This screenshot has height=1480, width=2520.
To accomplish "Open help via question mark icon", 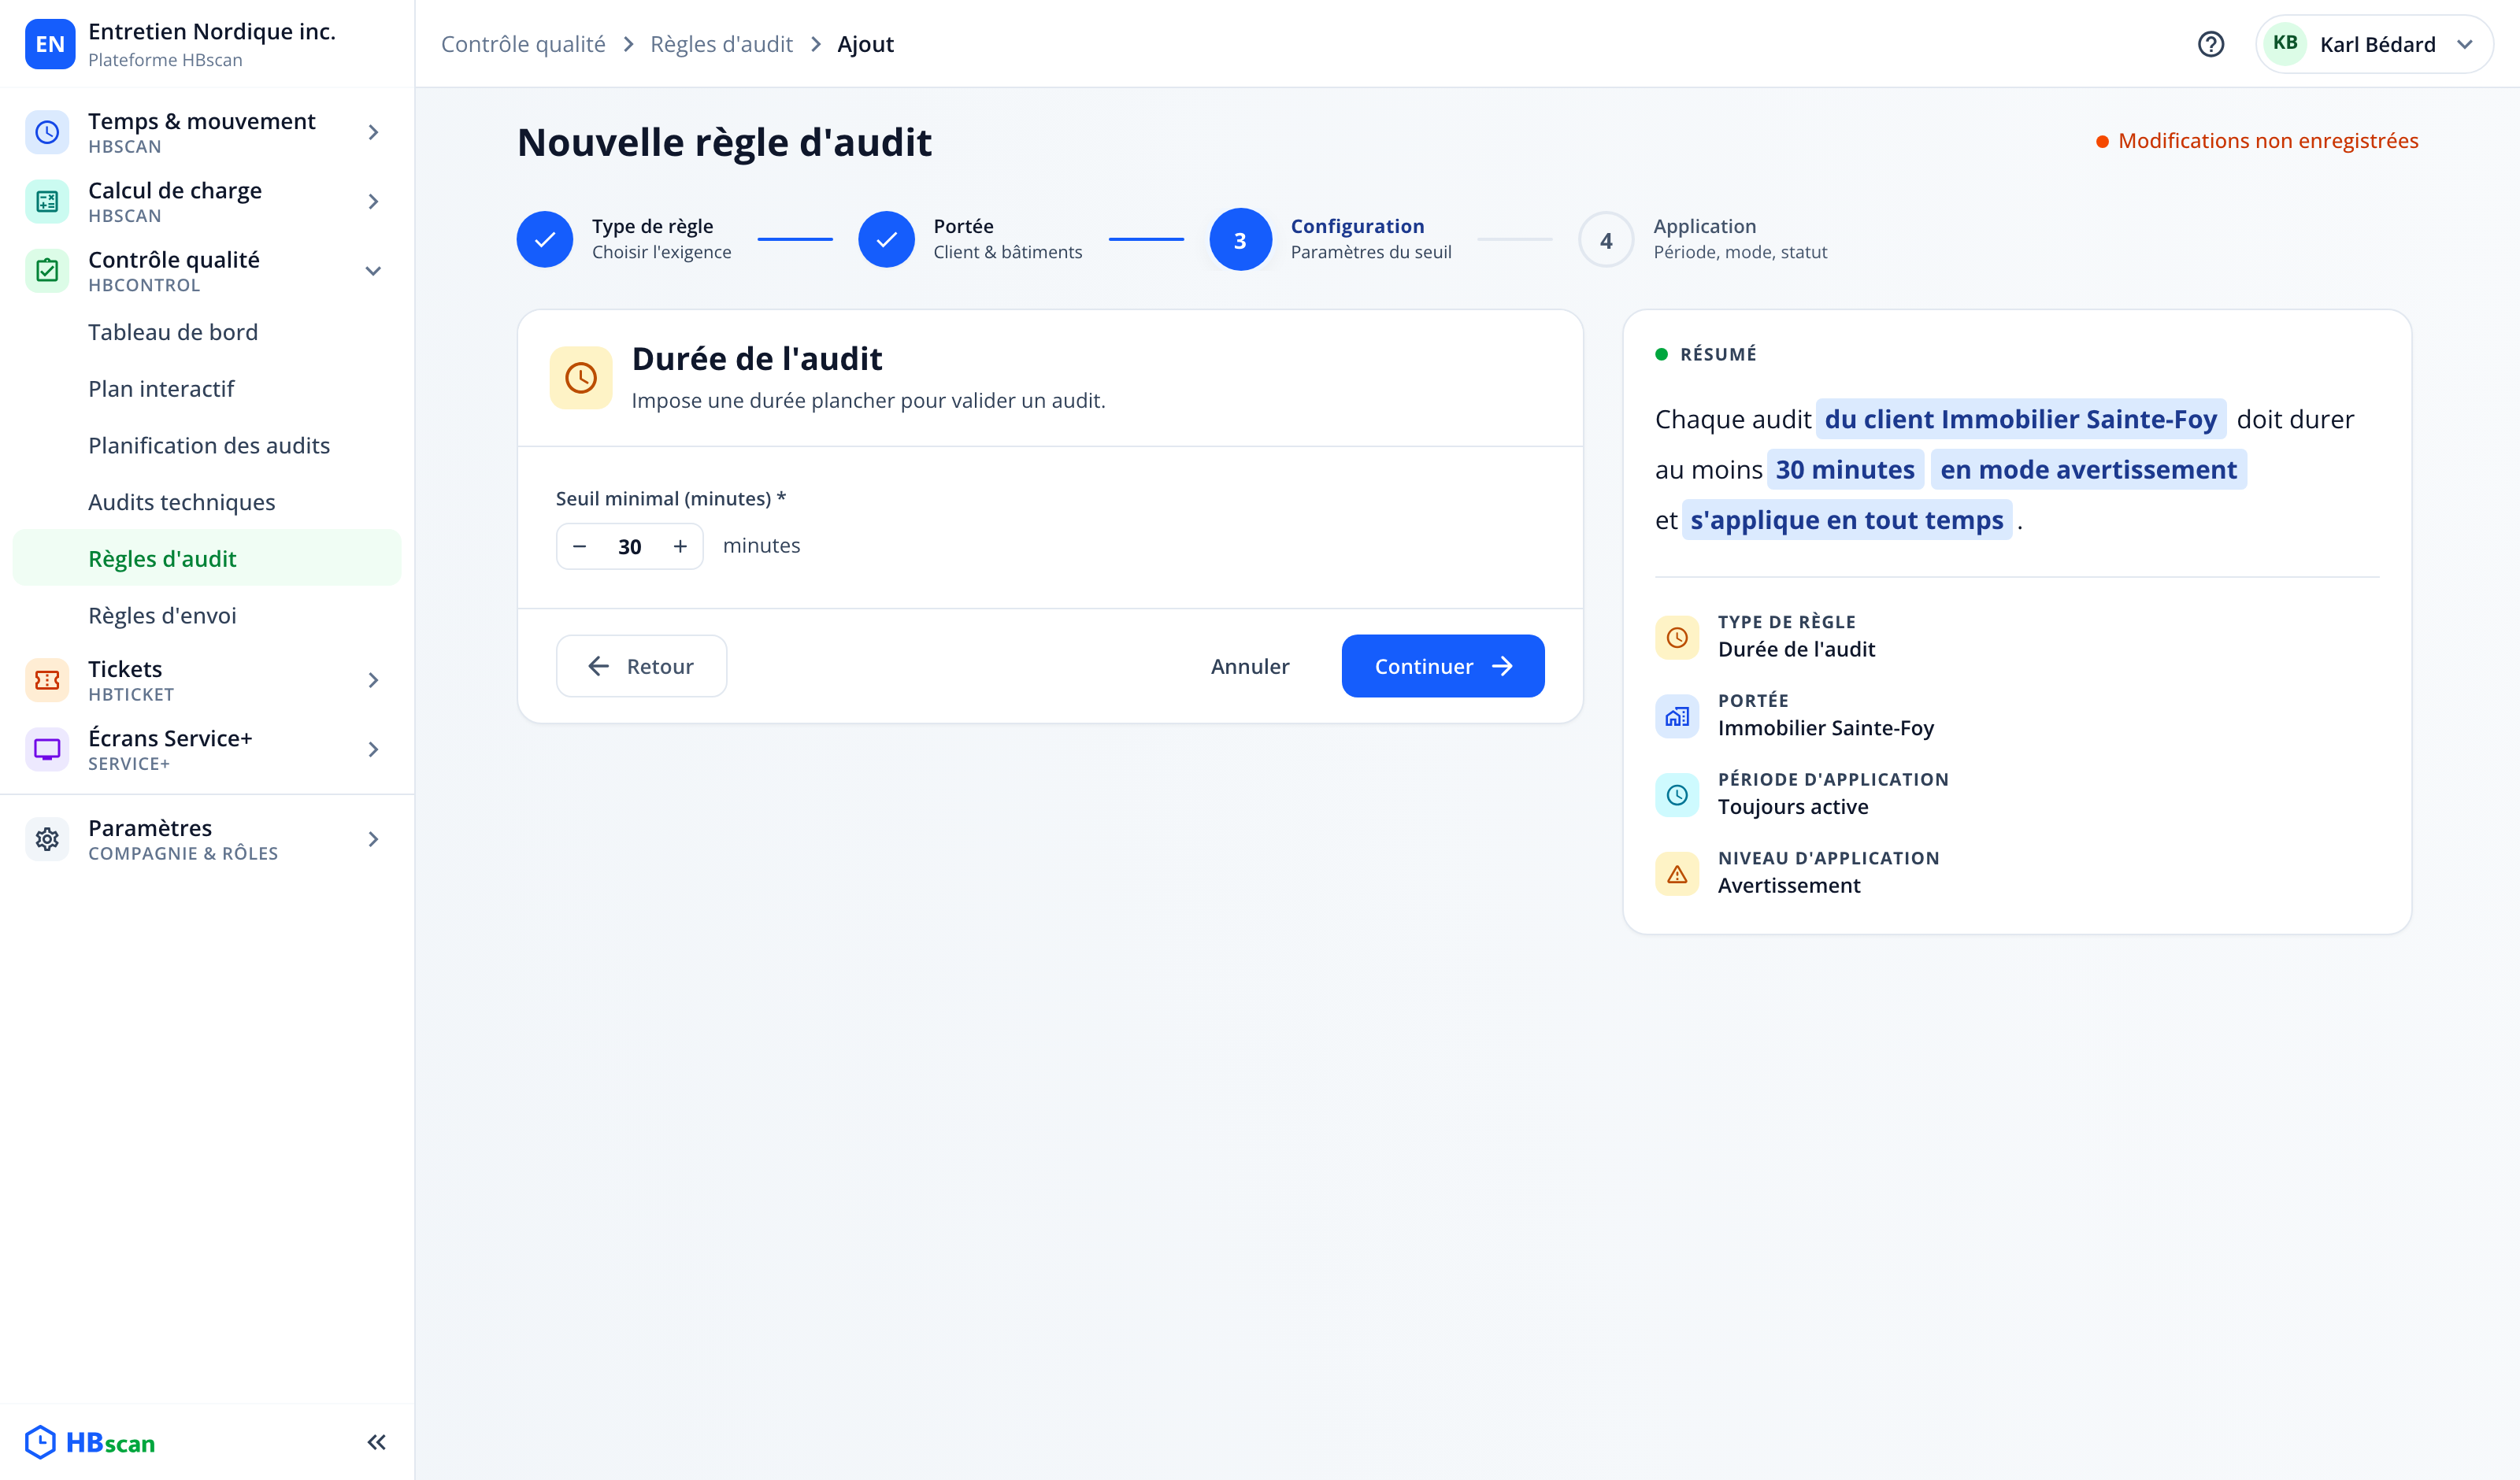I will pyautogui.click(x=2210, y=44).
